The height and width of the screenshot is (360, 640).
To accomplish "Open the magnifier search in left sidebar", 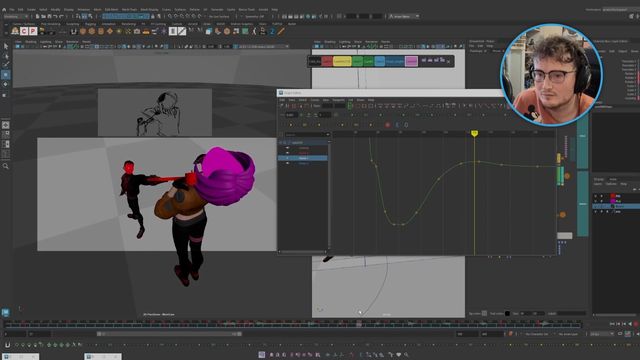I will click(x=6, y=166).
